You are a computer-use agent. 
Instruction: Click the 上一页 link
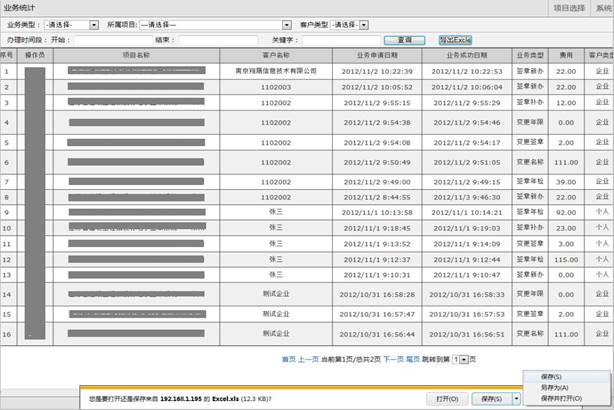coord(309,358)
